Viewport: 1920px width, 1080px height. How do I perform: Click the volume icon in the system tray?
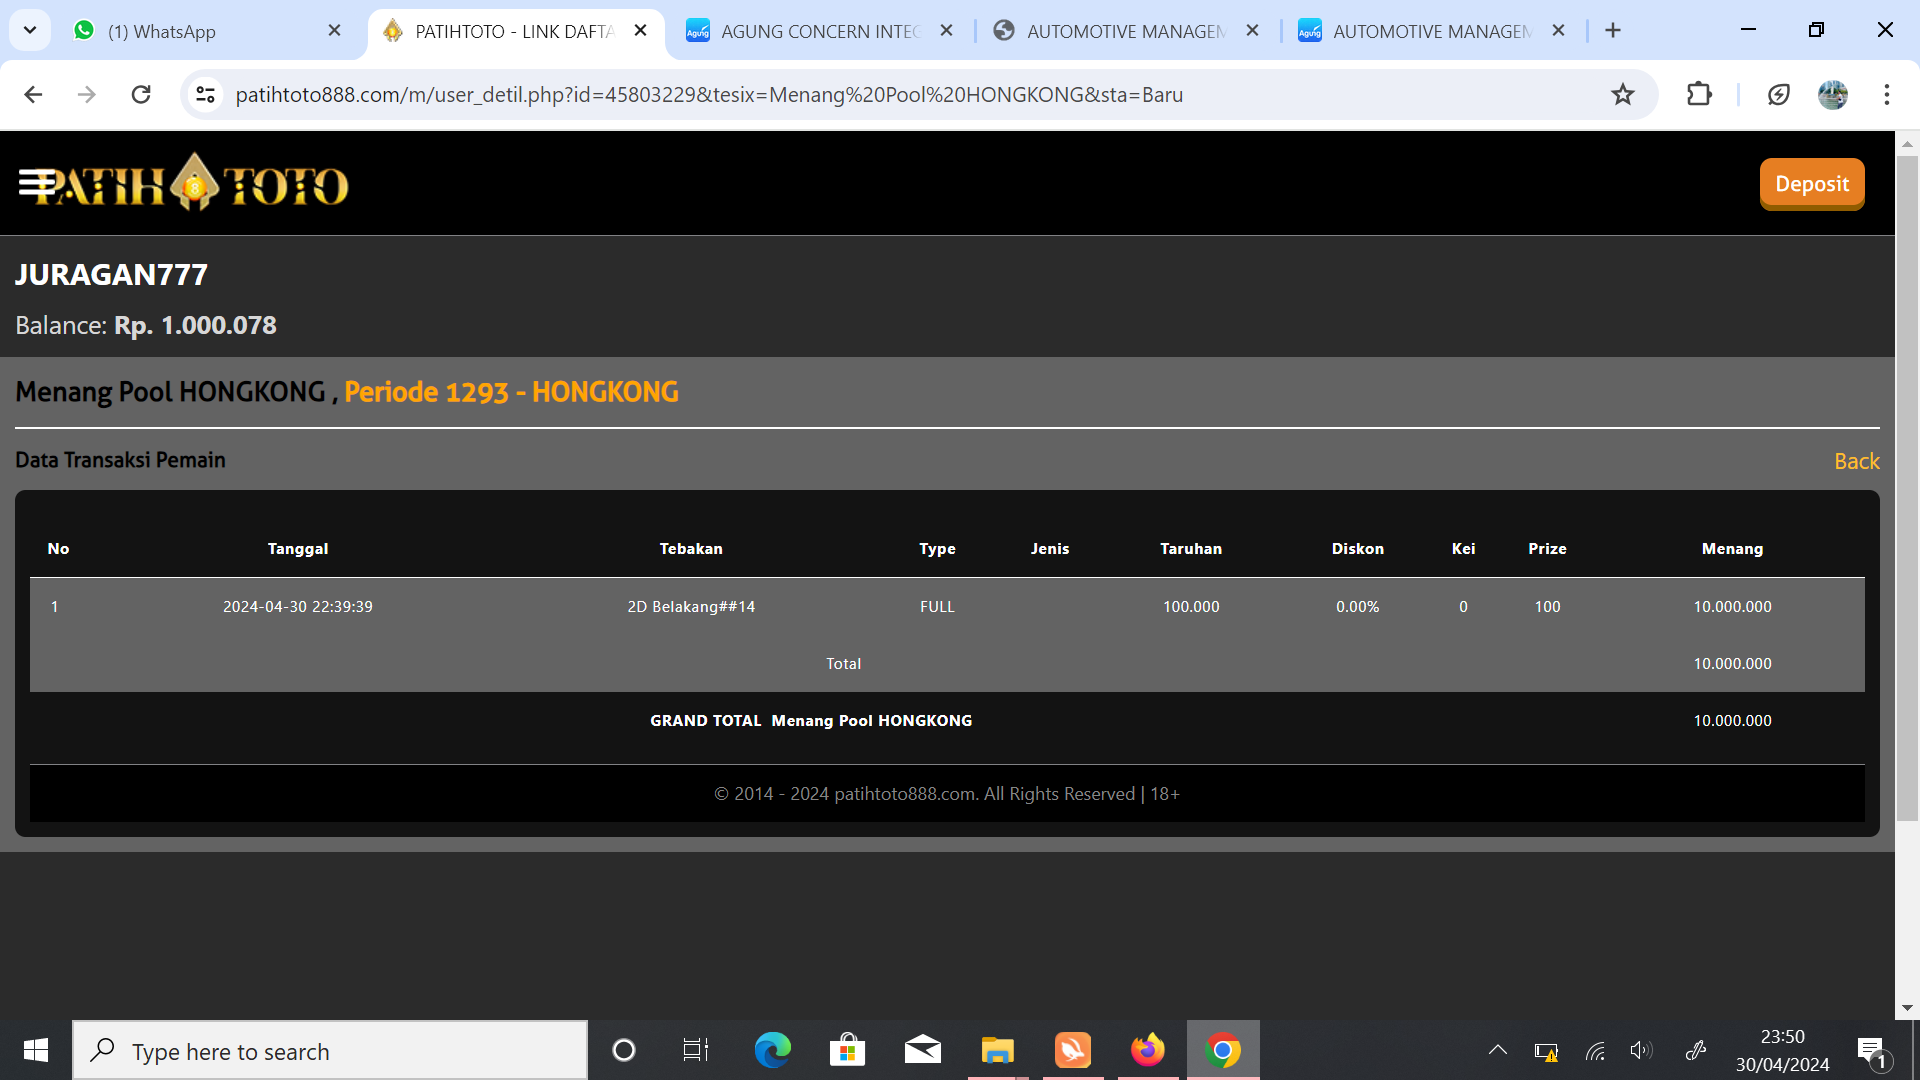(1640, 1050)
